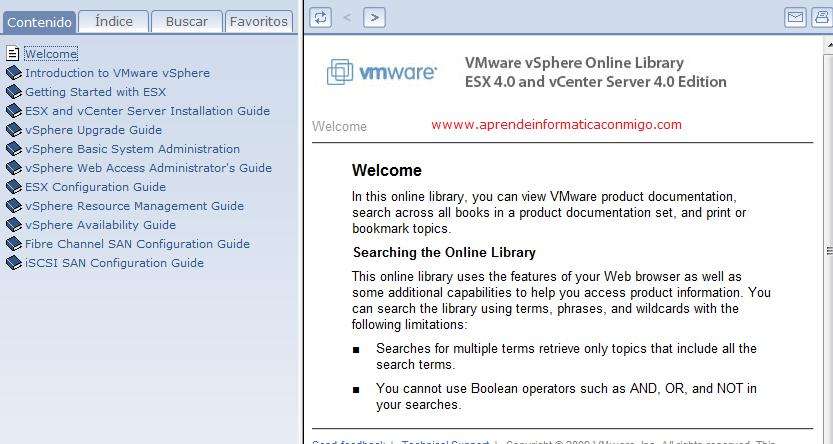Open vSphere Availability Guide book
This screenshot has height=444, width=833.
100,225
